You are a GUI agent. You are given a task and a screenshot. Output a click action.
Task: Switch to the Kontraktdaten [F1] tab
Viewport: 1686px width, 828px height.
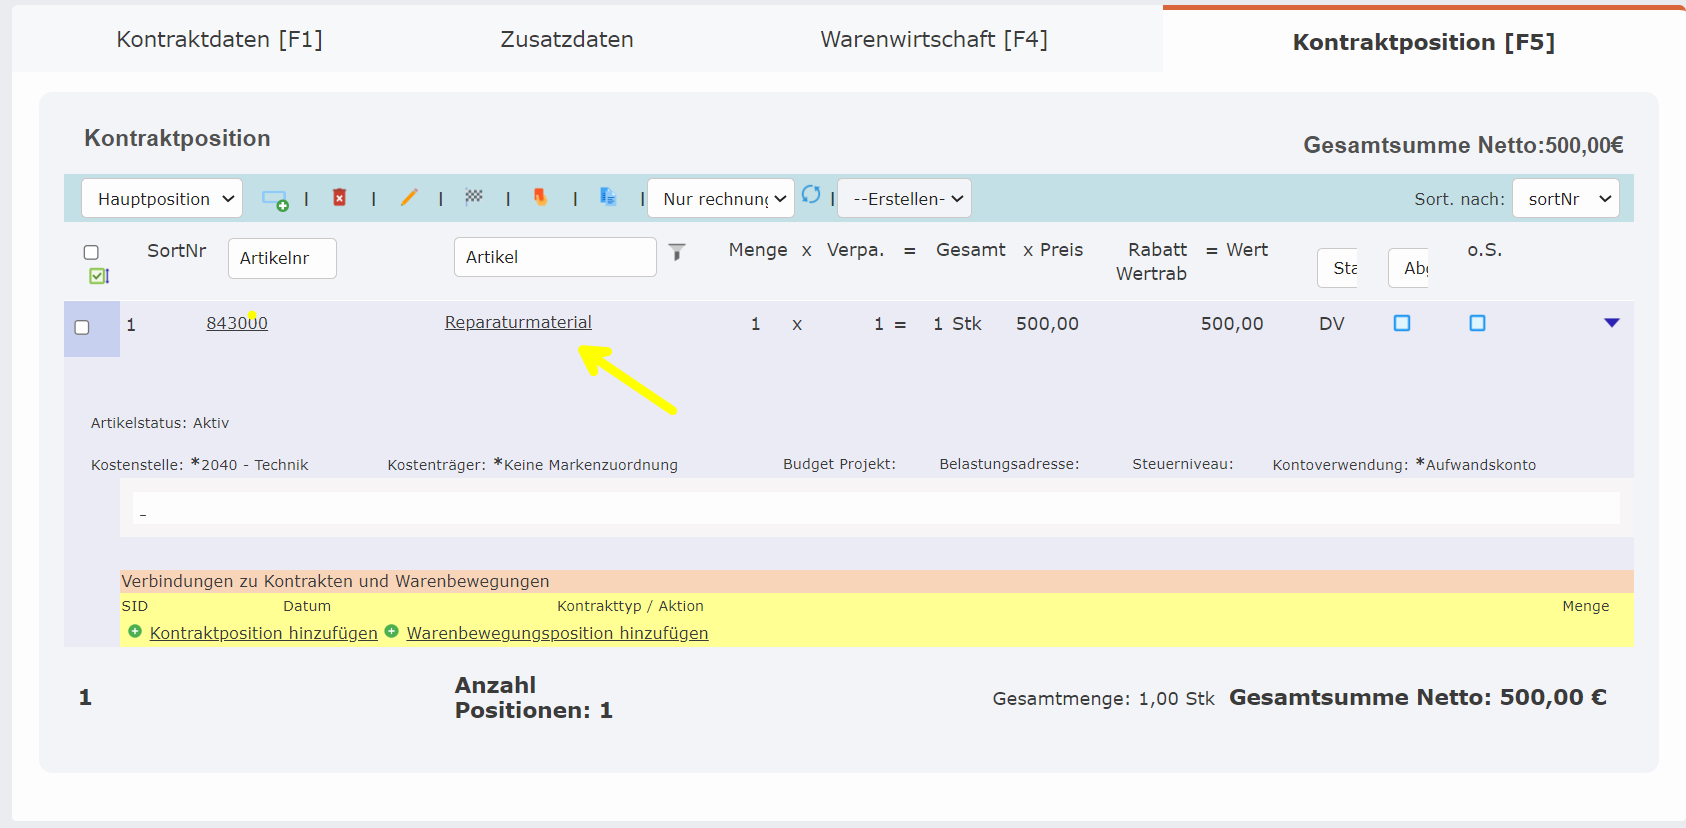click(x=219, y=40)
